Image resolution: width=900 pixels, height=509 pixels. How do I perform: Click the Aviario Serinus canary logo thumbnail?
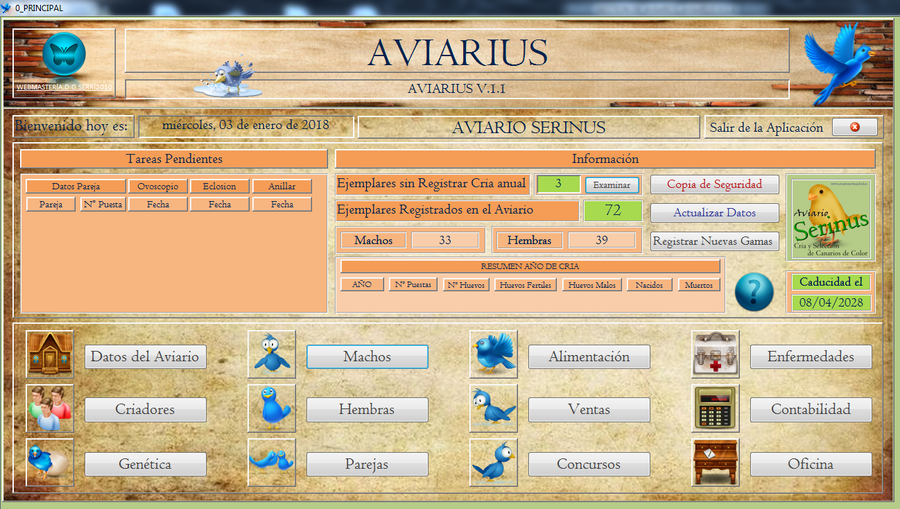[830, 219]
